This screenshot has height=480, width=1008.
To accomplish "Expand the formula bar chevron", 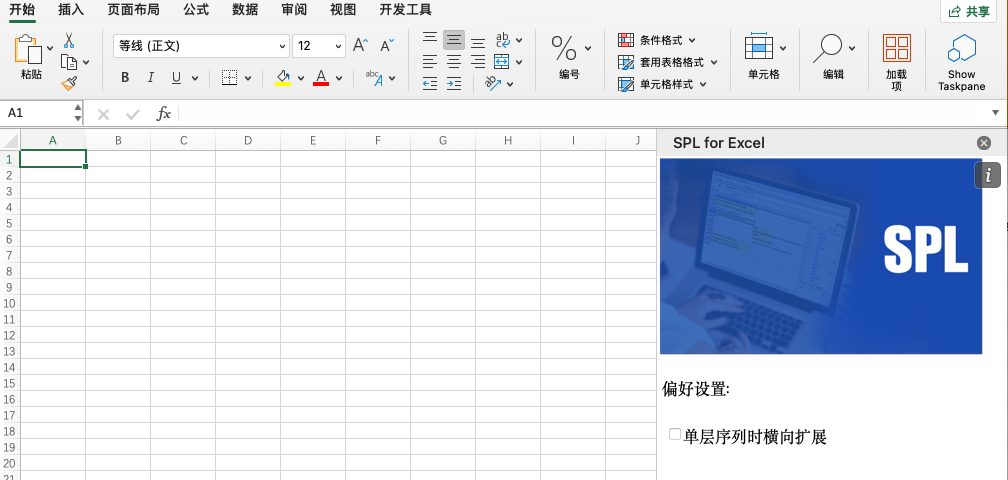I will point(995,113).
